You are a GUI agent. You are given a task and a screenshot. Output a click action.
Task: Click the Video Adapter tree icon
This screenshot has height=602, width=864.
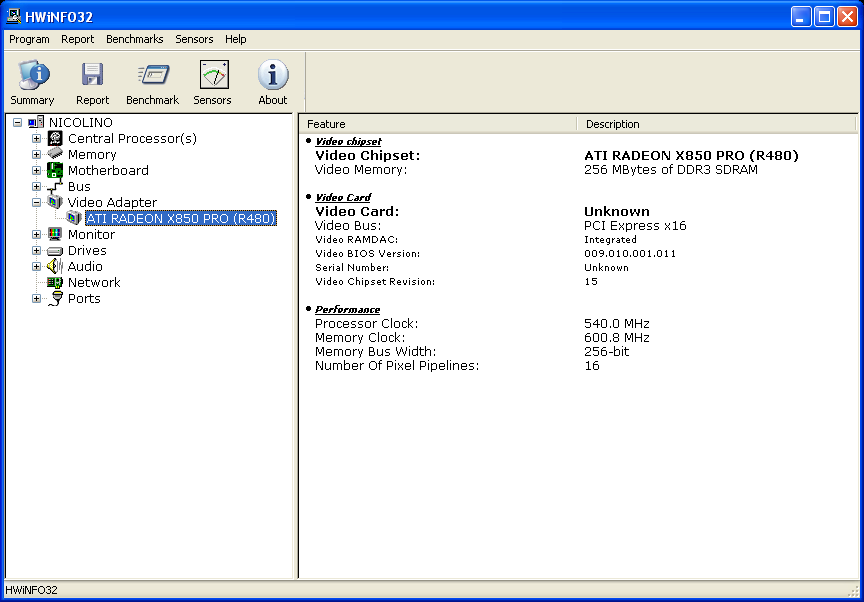55,202
